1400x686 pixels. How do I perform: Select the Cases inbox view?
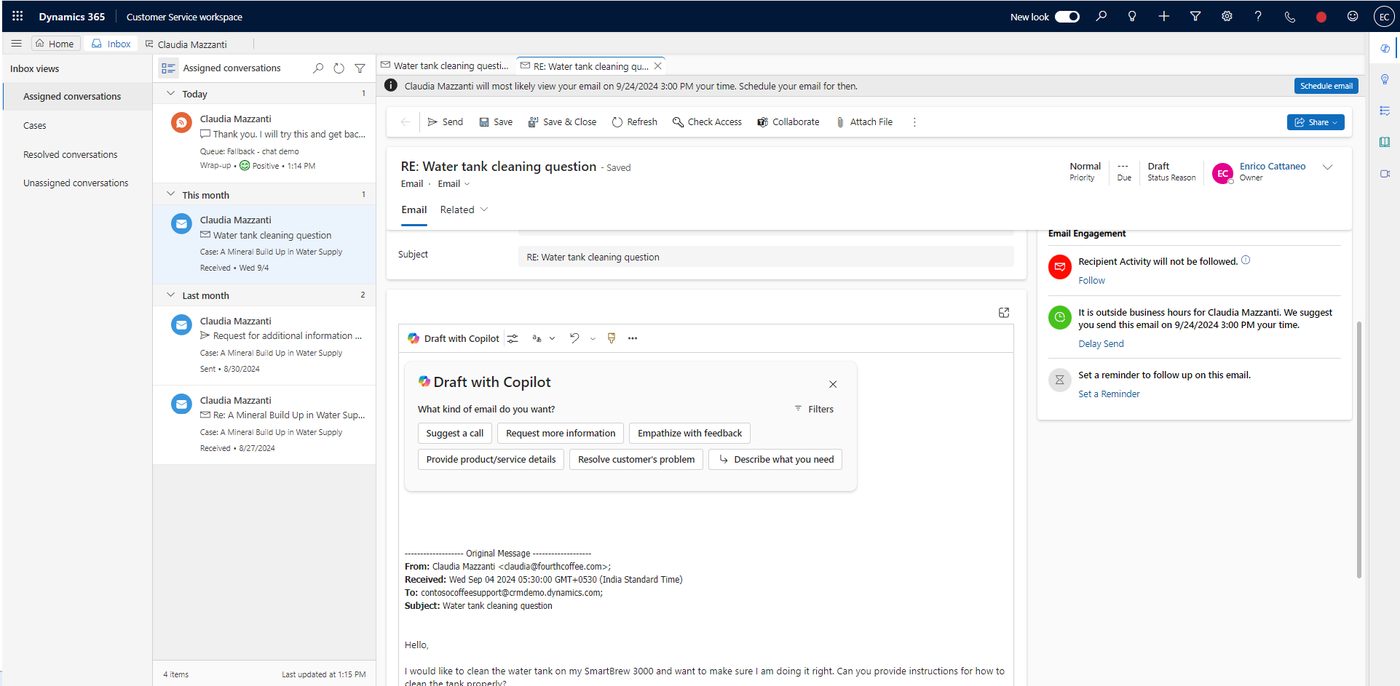76,126
